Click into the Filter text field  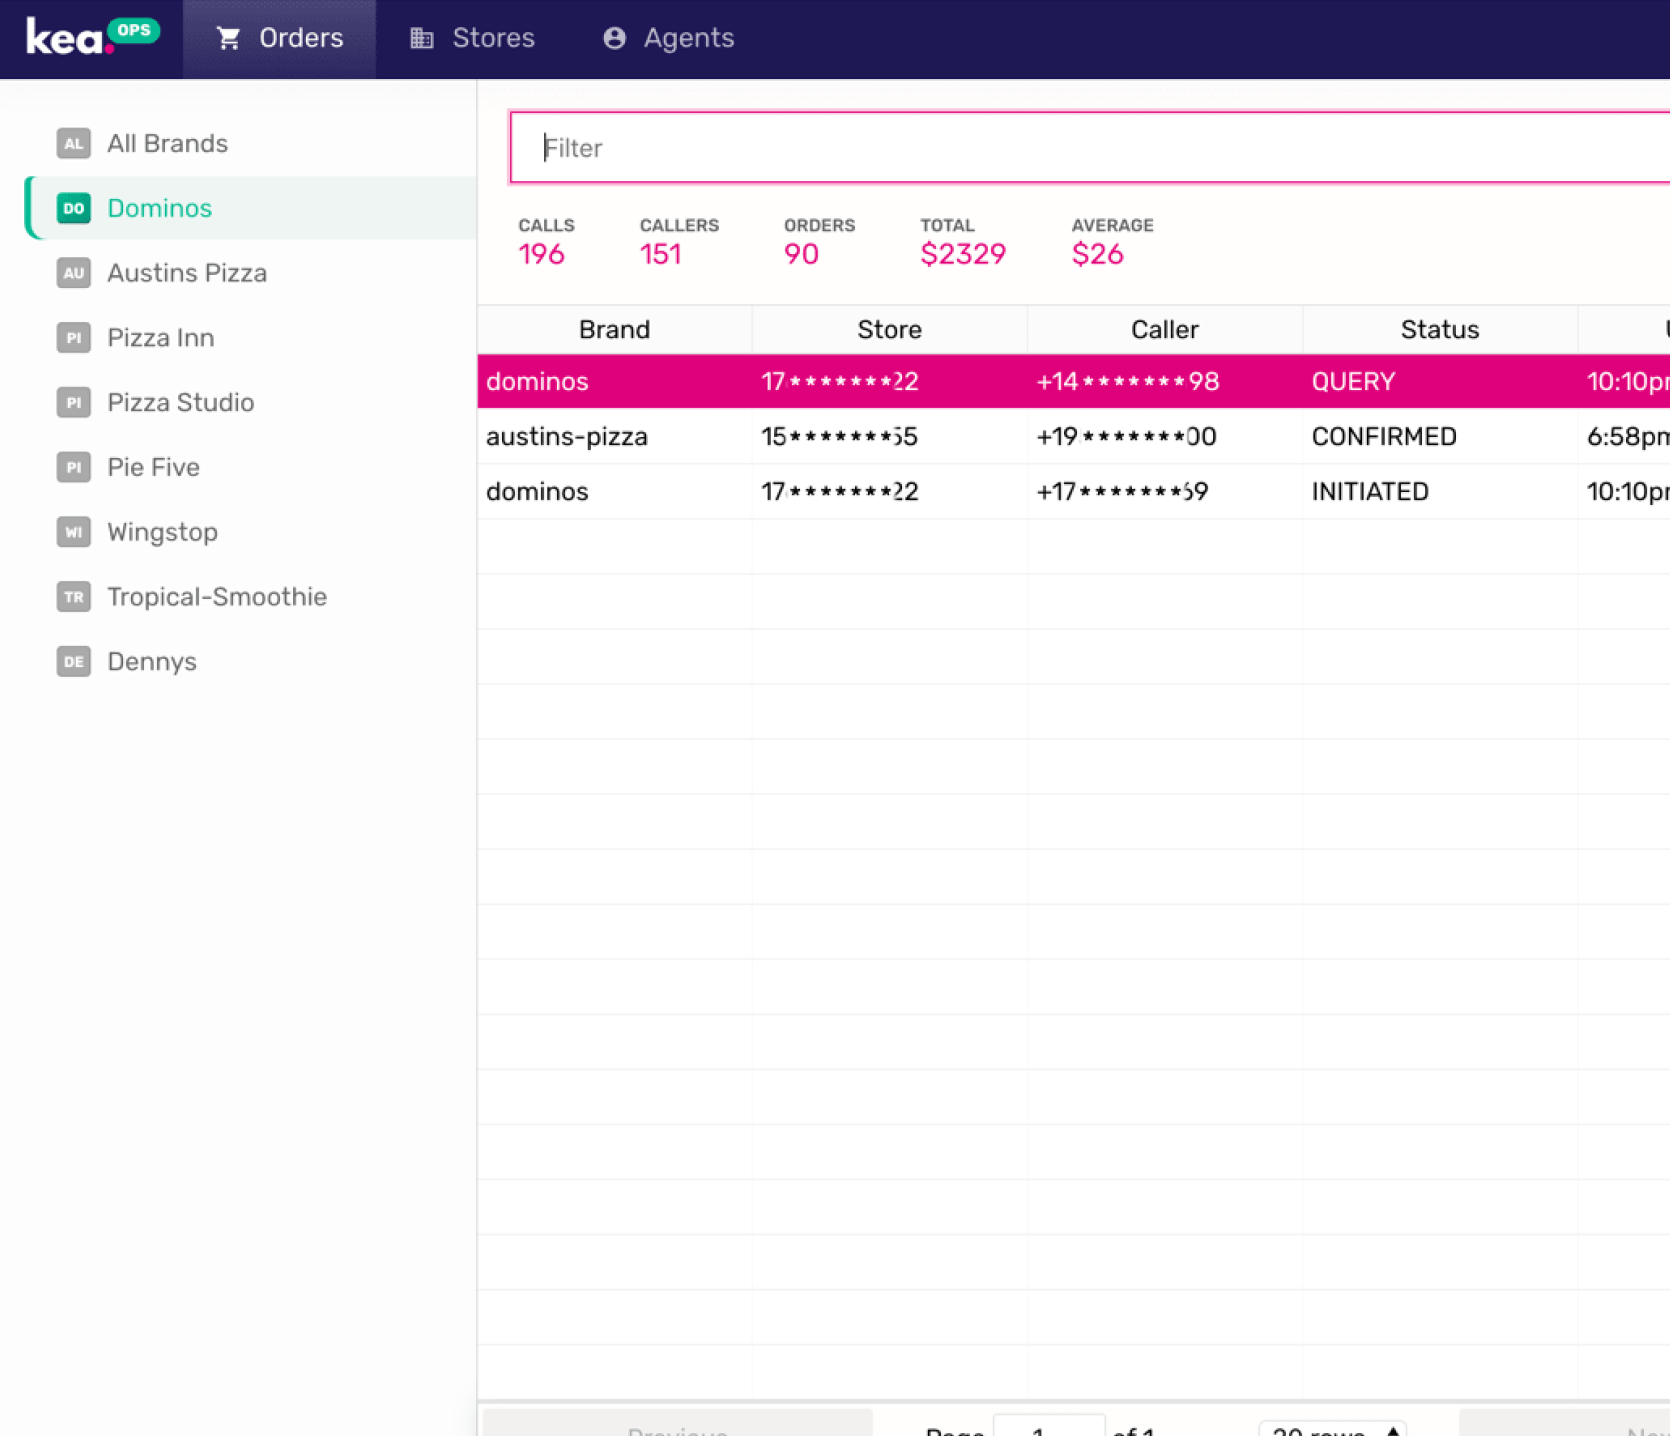pos(1090,148)
